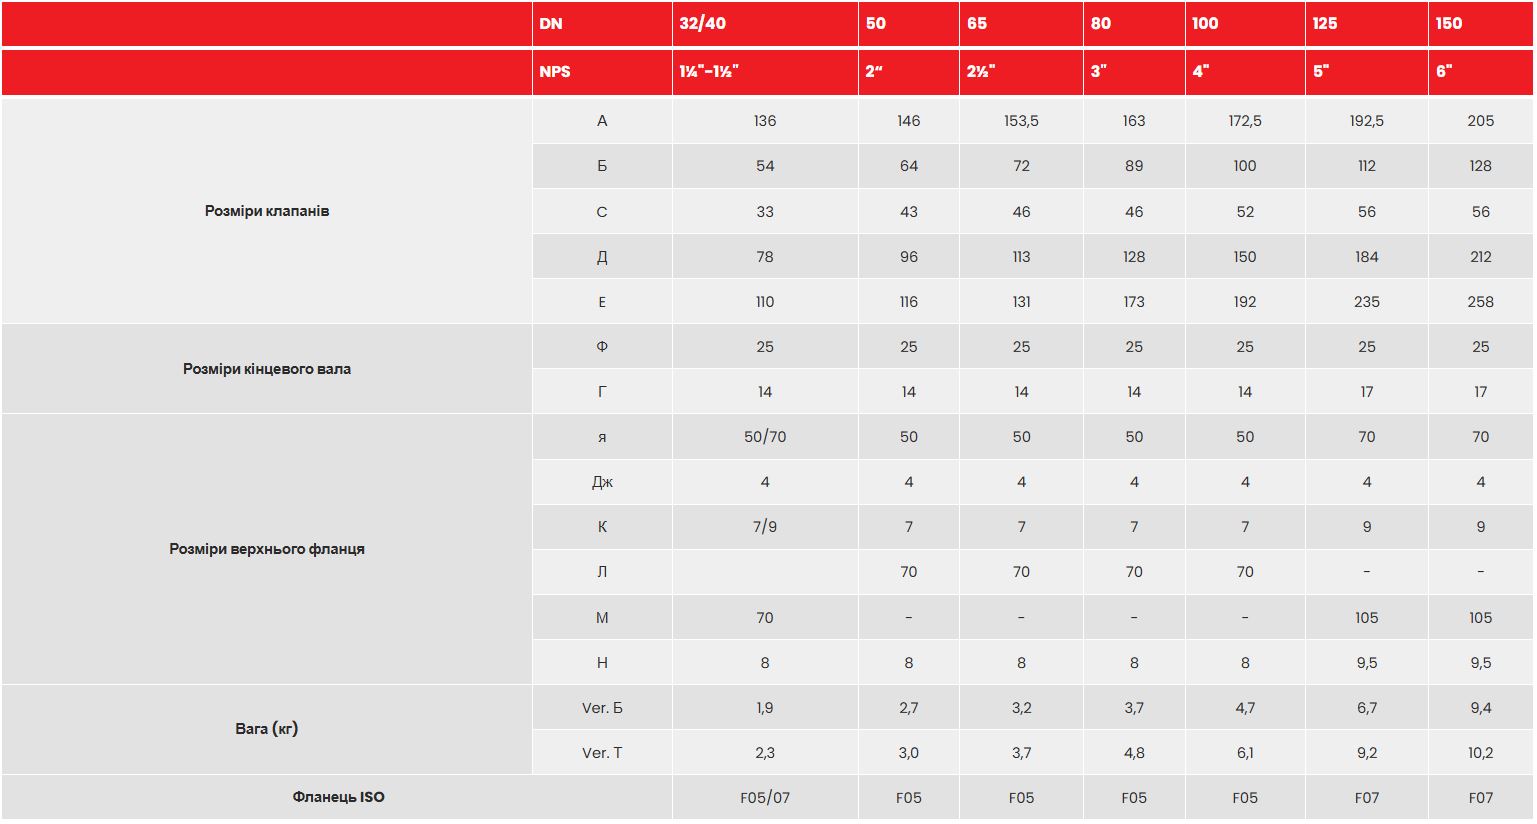Click the 258 value cell

coord(1481,302)
